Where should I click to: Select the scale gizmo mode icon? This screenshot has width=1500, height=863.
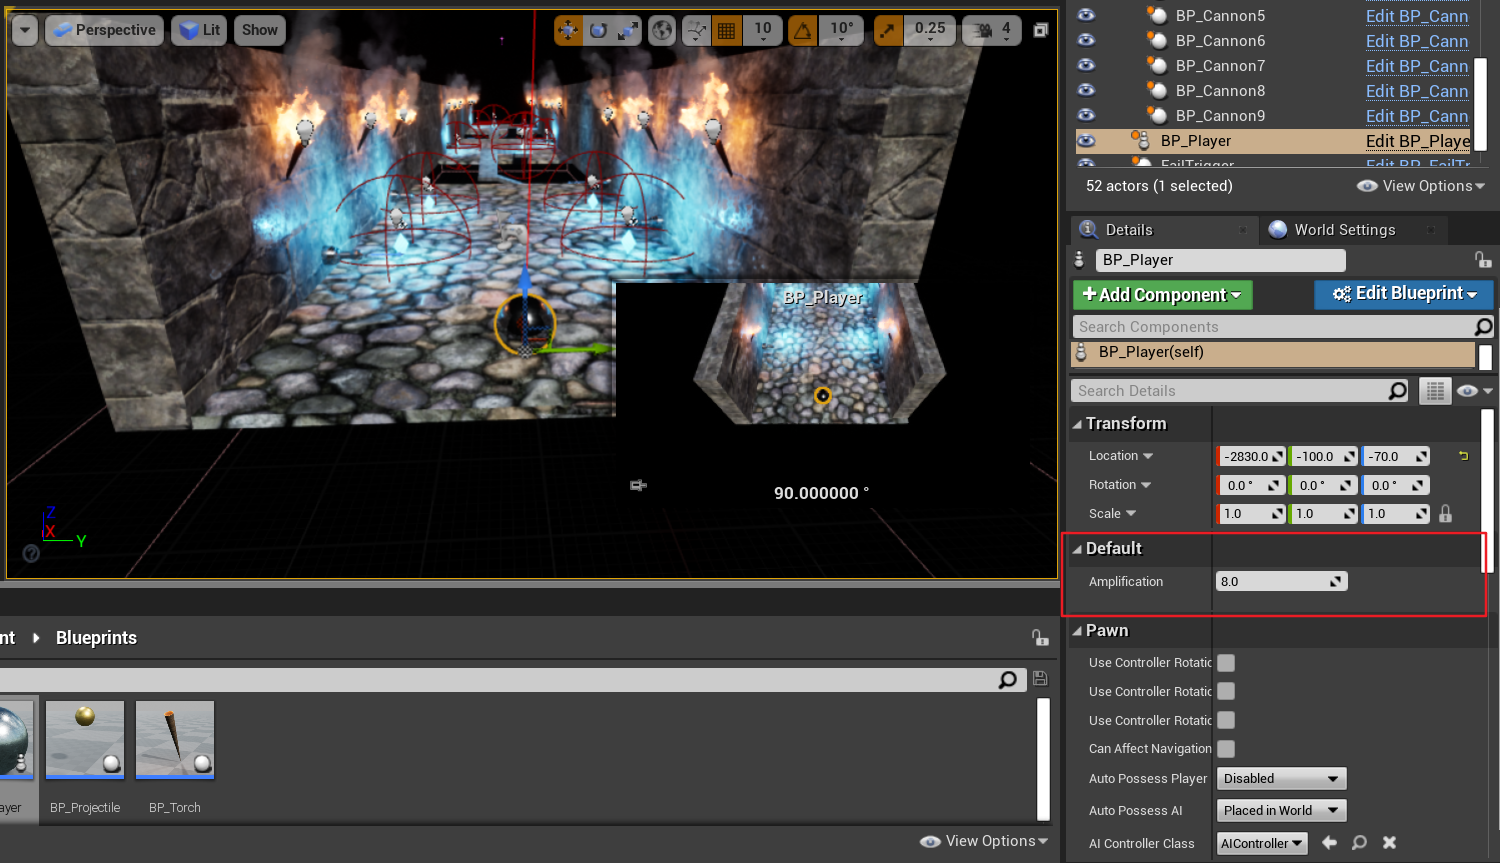(627, 30)
